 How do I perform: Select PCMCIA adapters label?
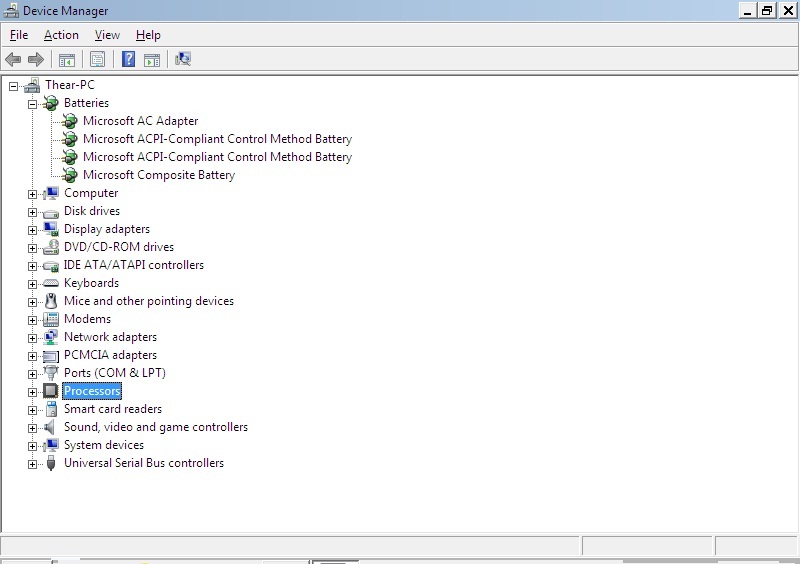110,355
